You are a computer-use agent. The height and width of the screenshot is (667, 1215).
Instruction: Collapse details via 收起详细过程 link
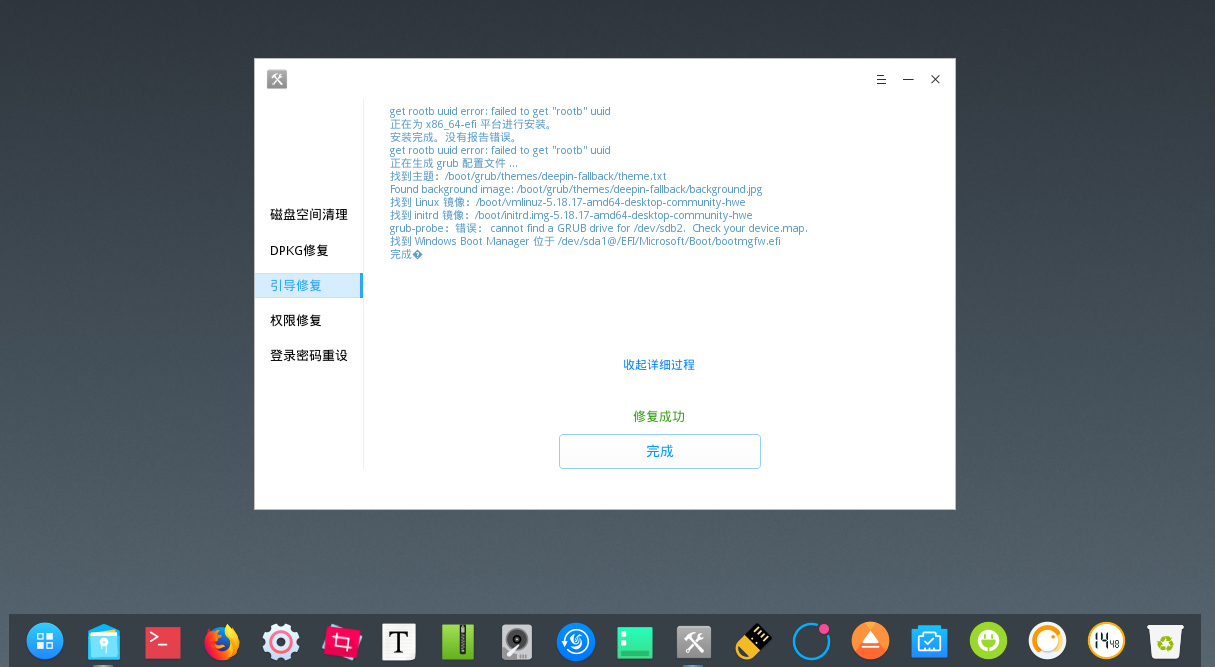[x=659, y=364]
